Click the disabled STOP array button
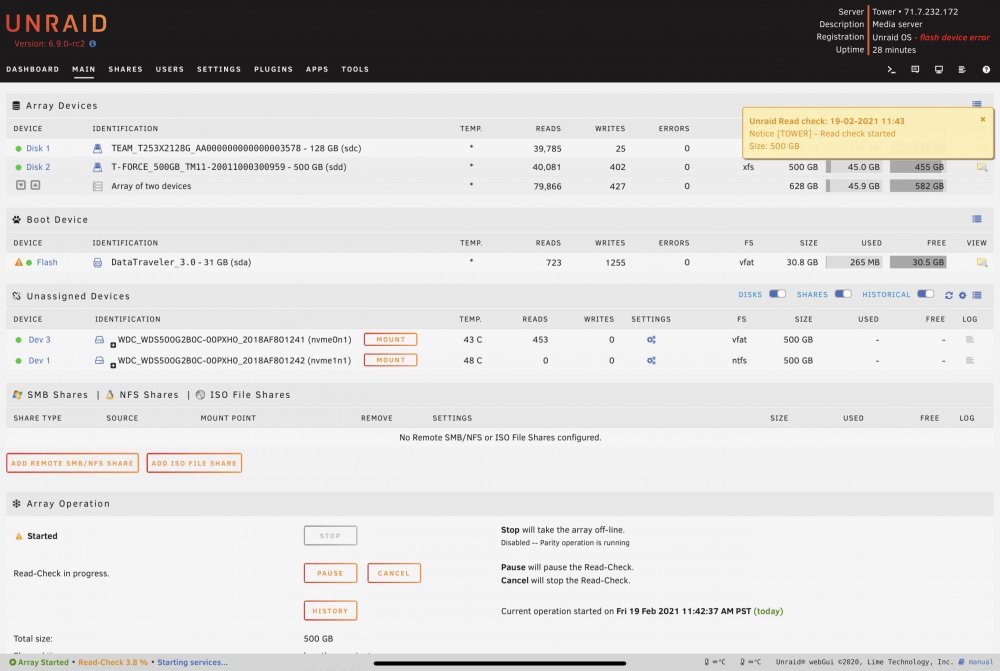1000x671 pixels. point(330,536)
